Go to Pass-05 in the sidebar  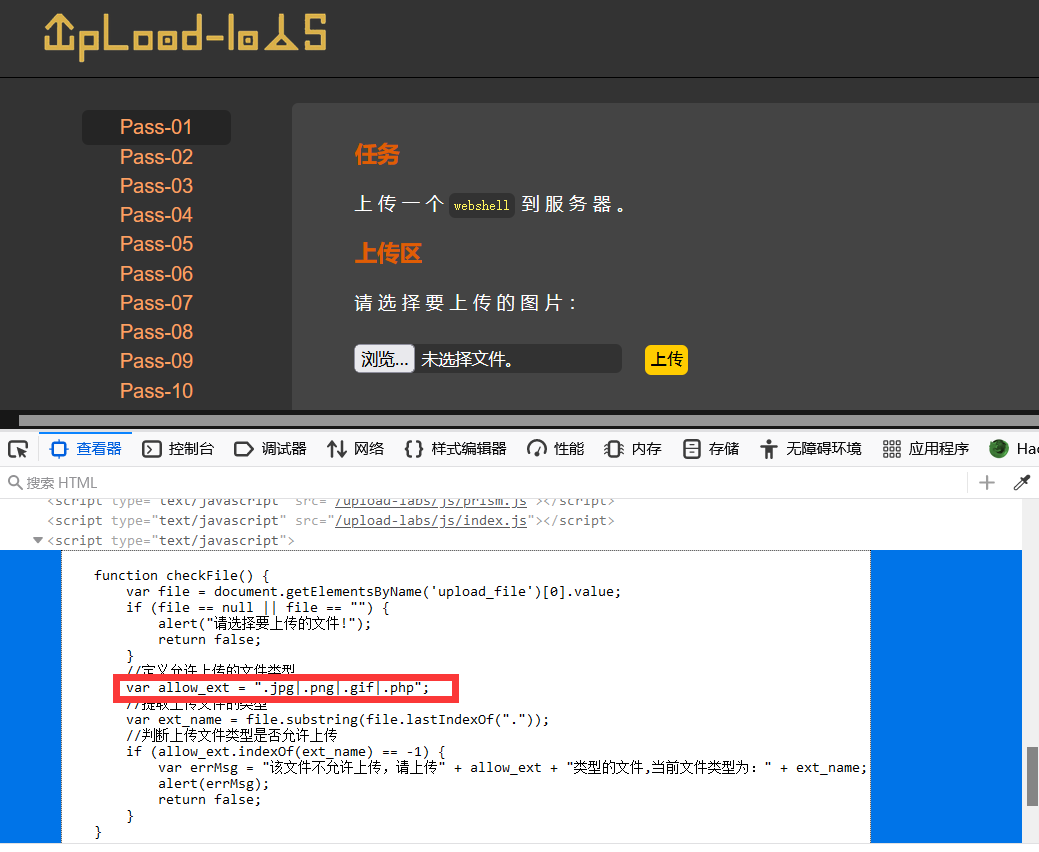coord(156,244)
